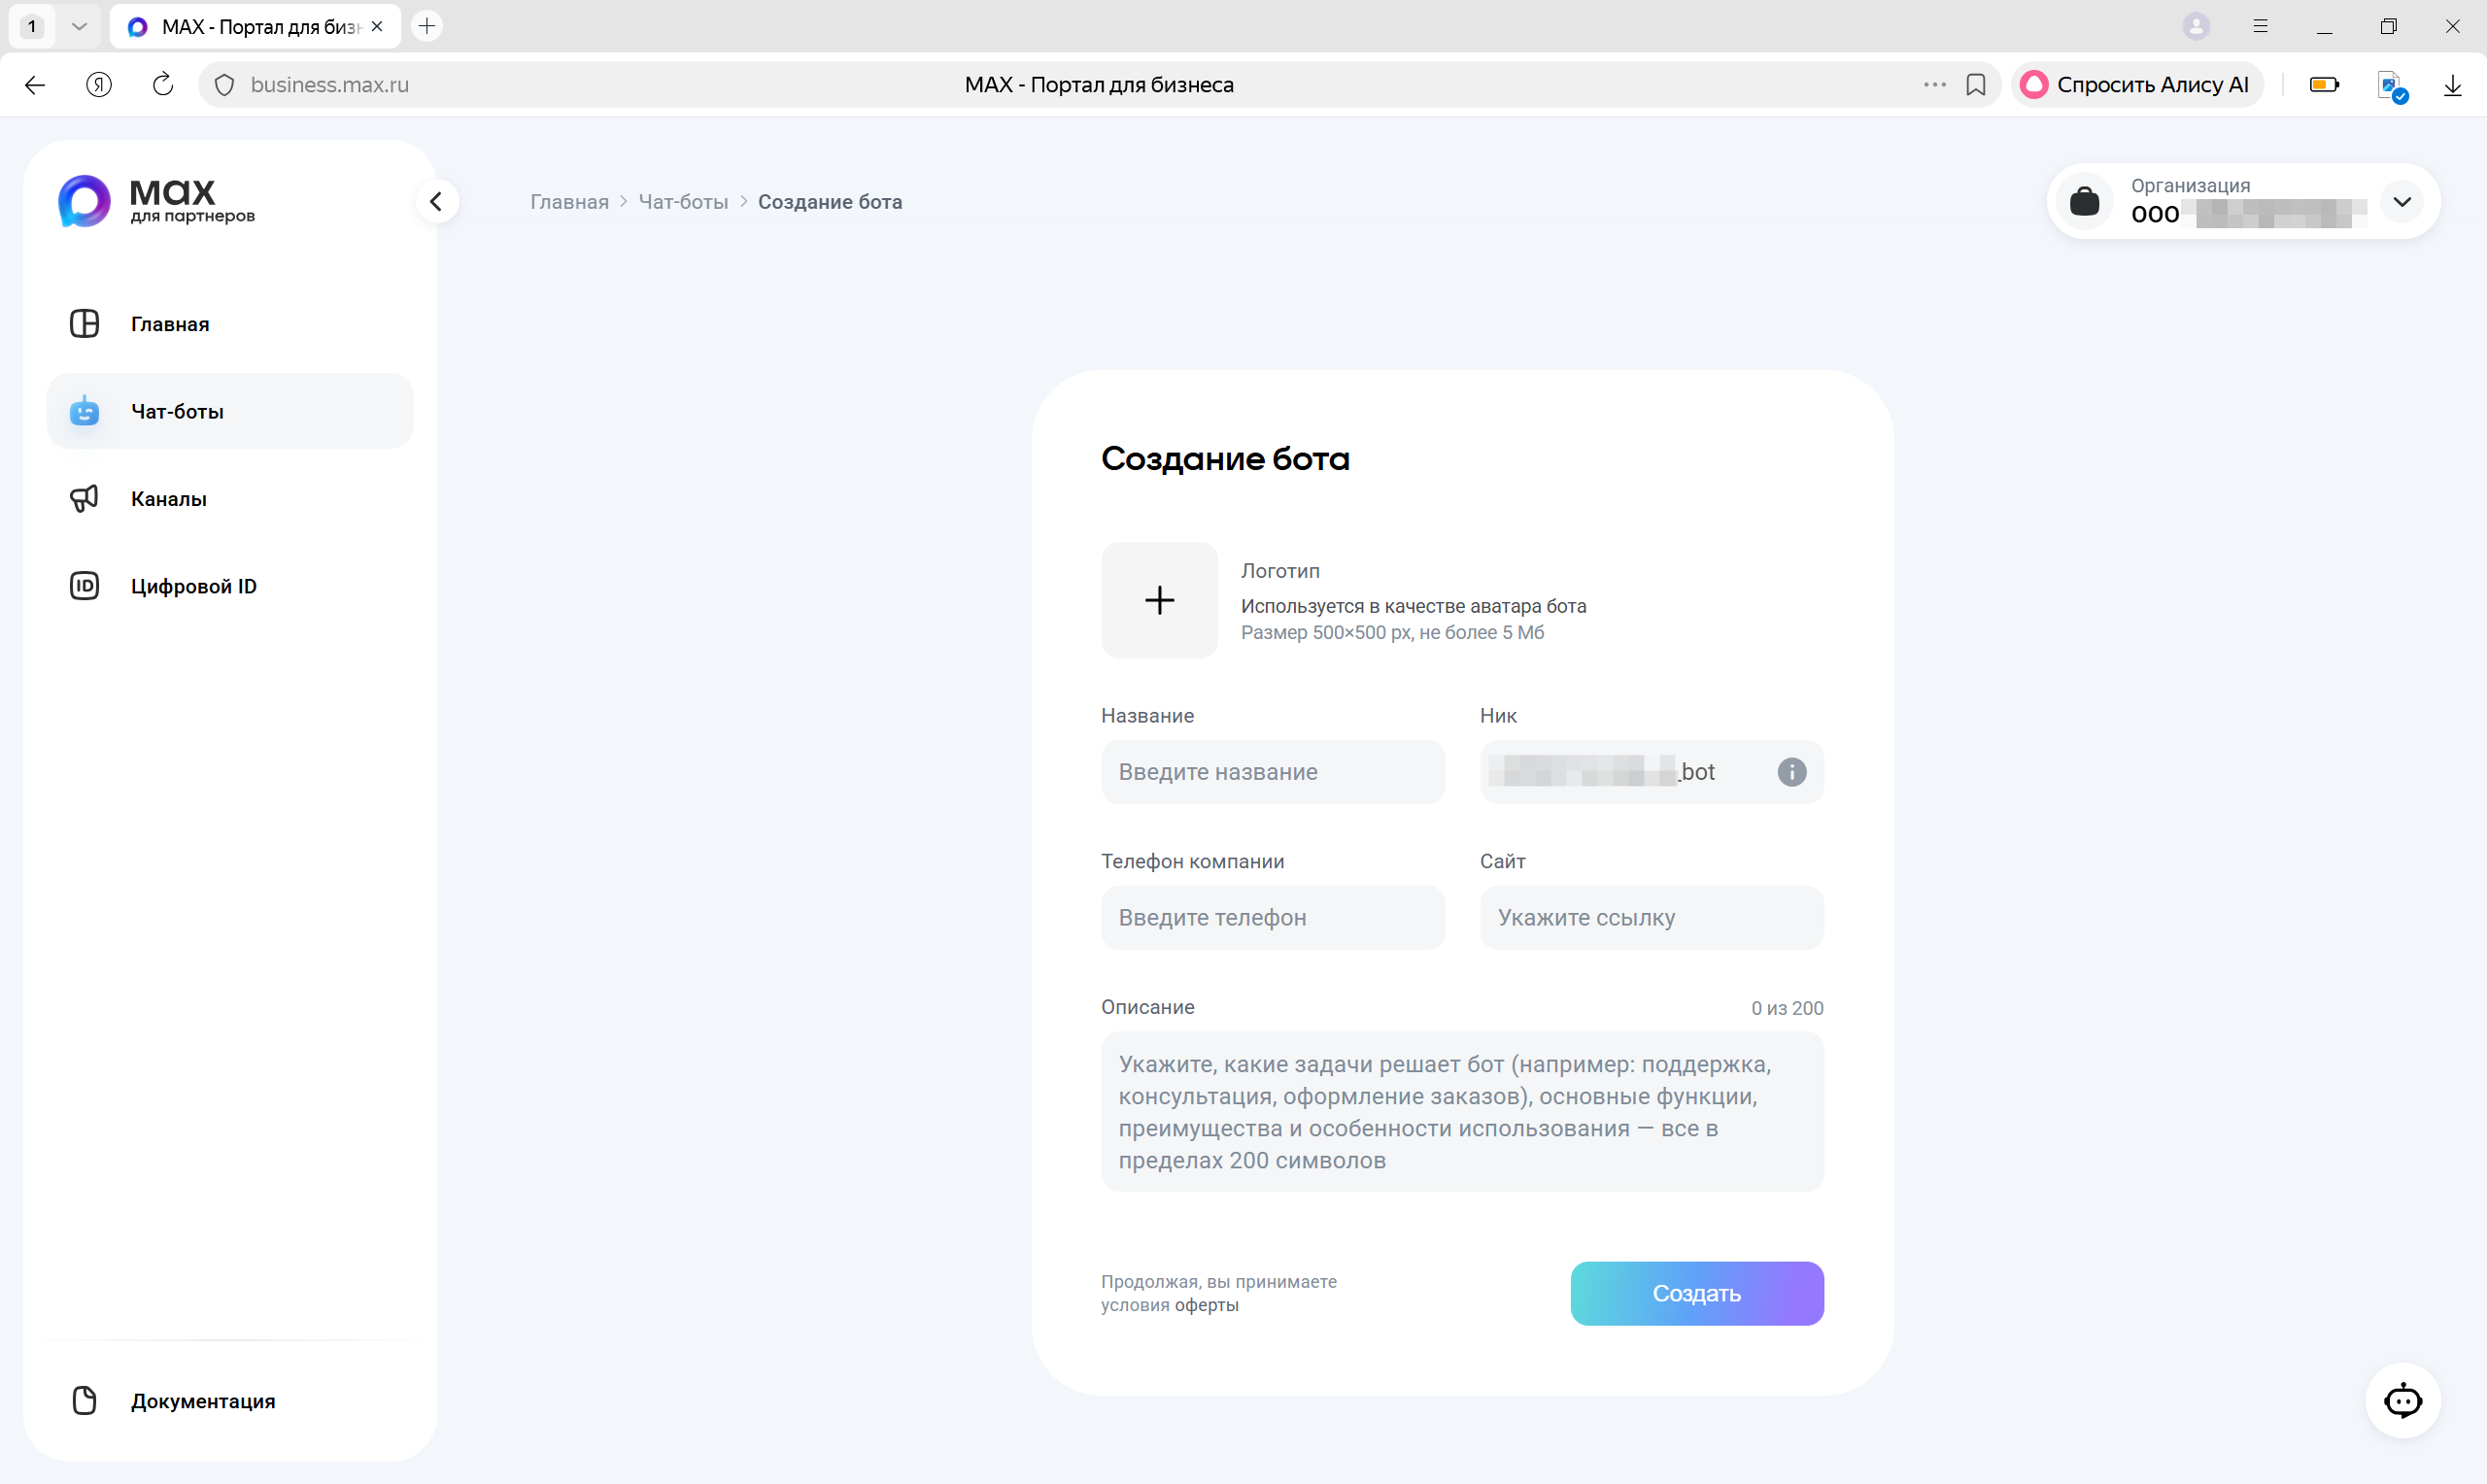
Task: Open the page options three-dots icon
Action: (x=1934, y=85)
